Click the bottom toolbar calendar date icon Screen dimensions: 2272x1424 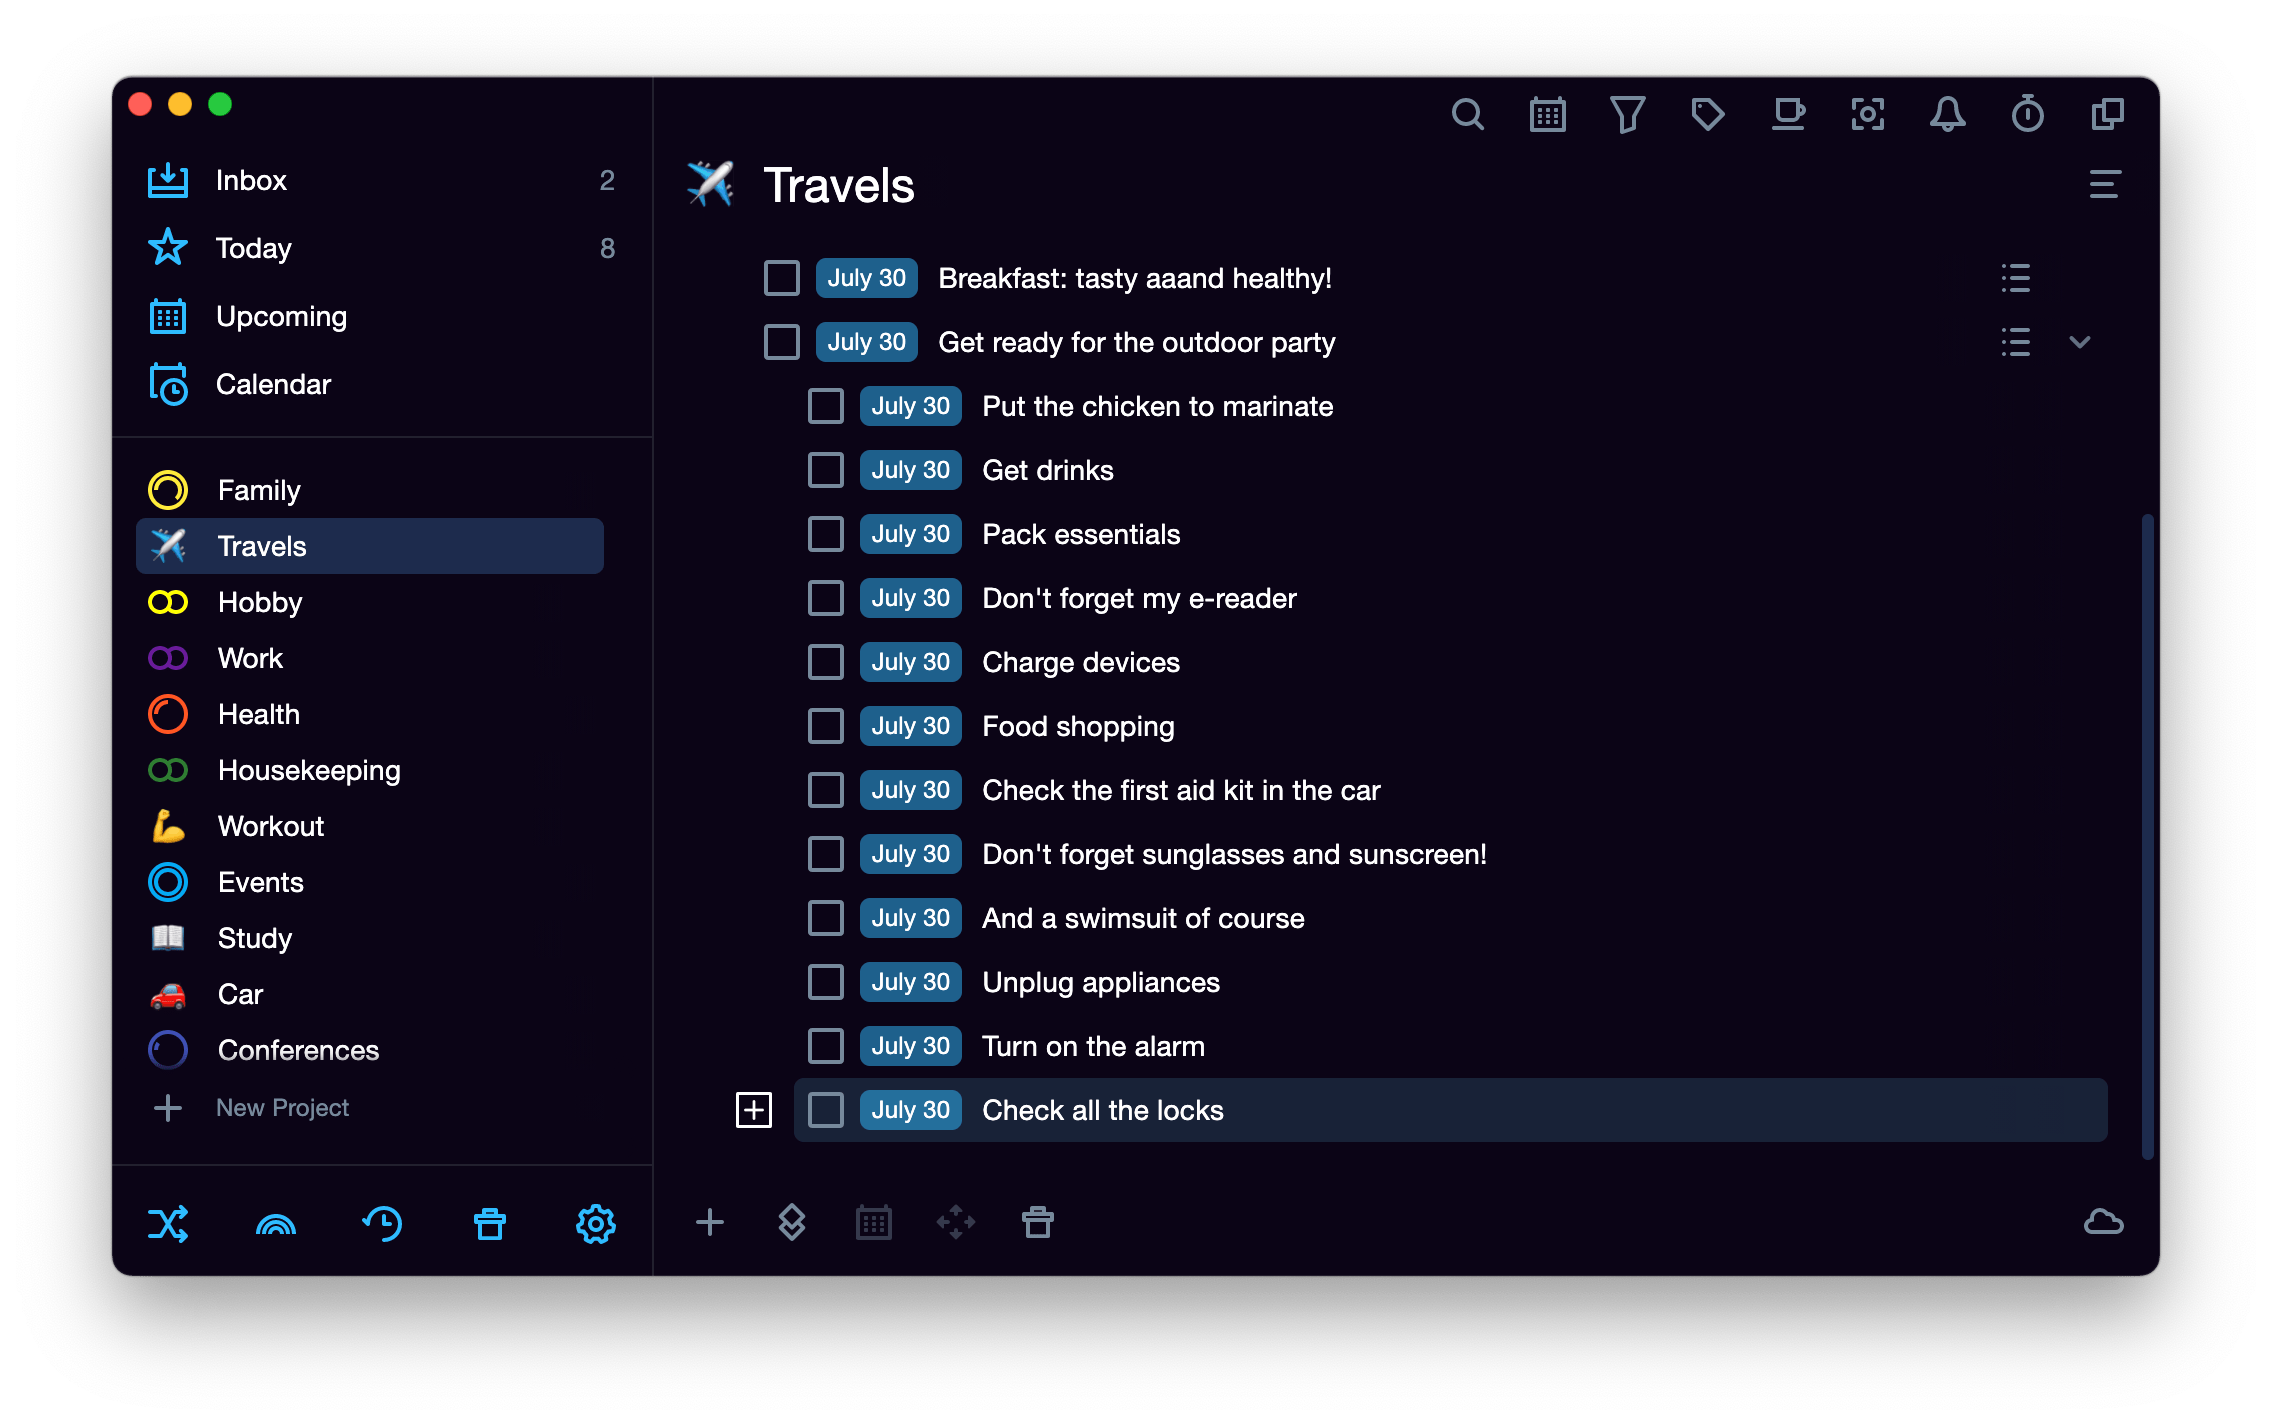pyautogui.click(x=873, y=1222)
